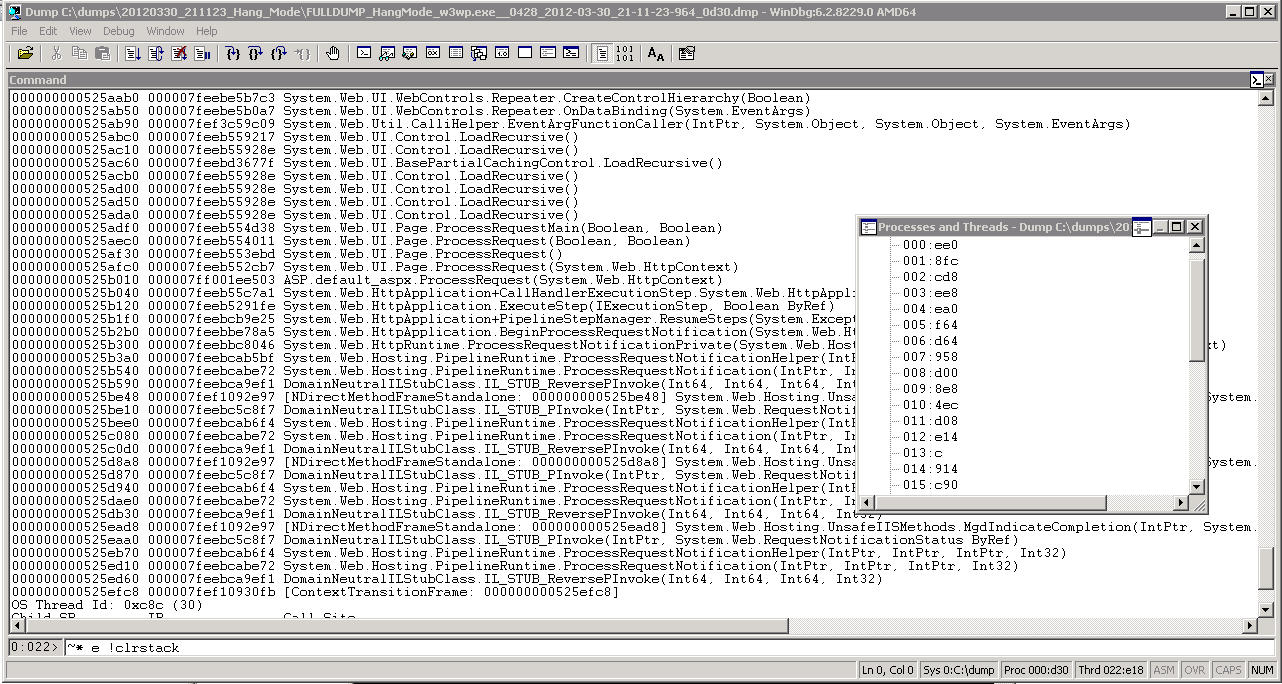The height and width of the screenshot is (684, 1282).
Task: Click the Font (AA) toolbar icon
Action: [655, 53]
